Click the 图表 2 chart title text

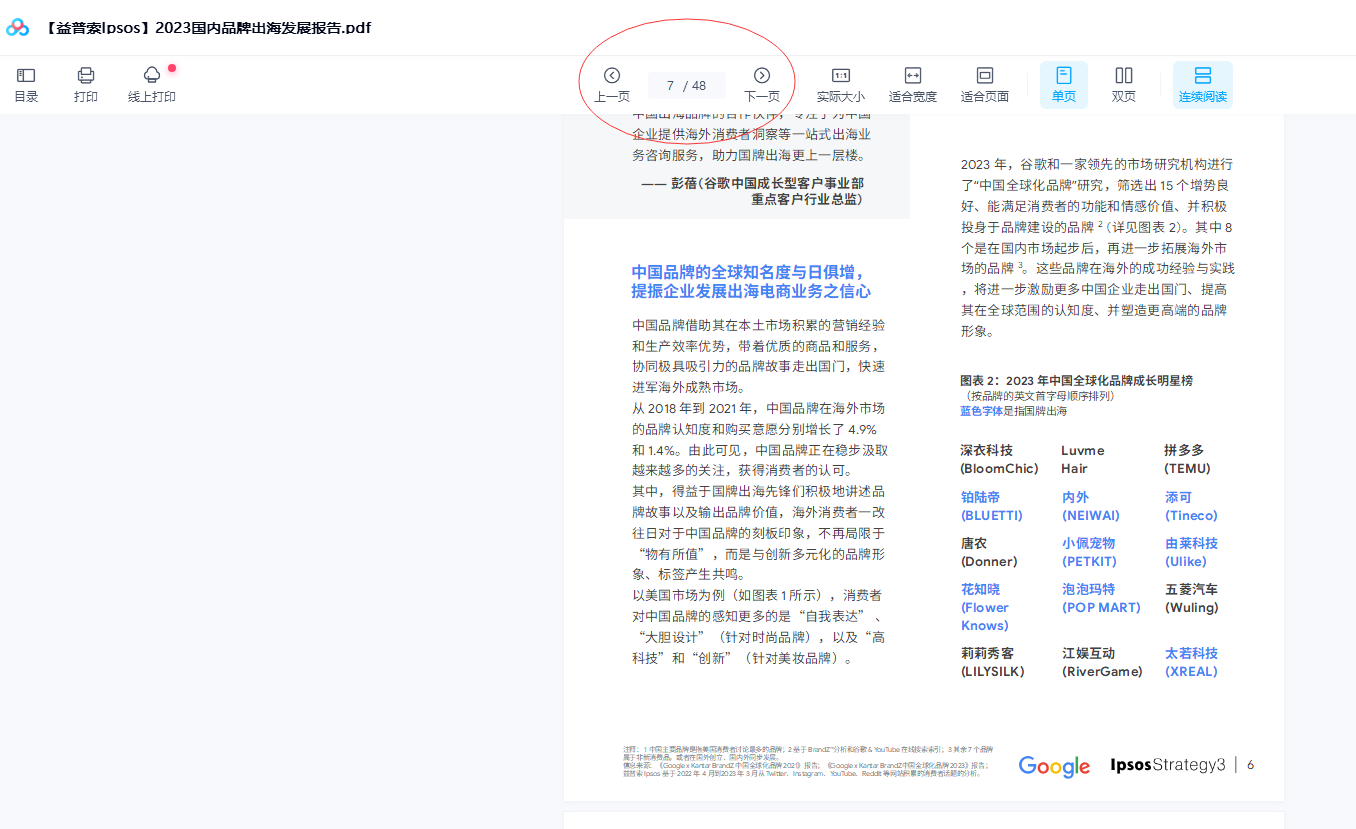(x=1076, y=381)
